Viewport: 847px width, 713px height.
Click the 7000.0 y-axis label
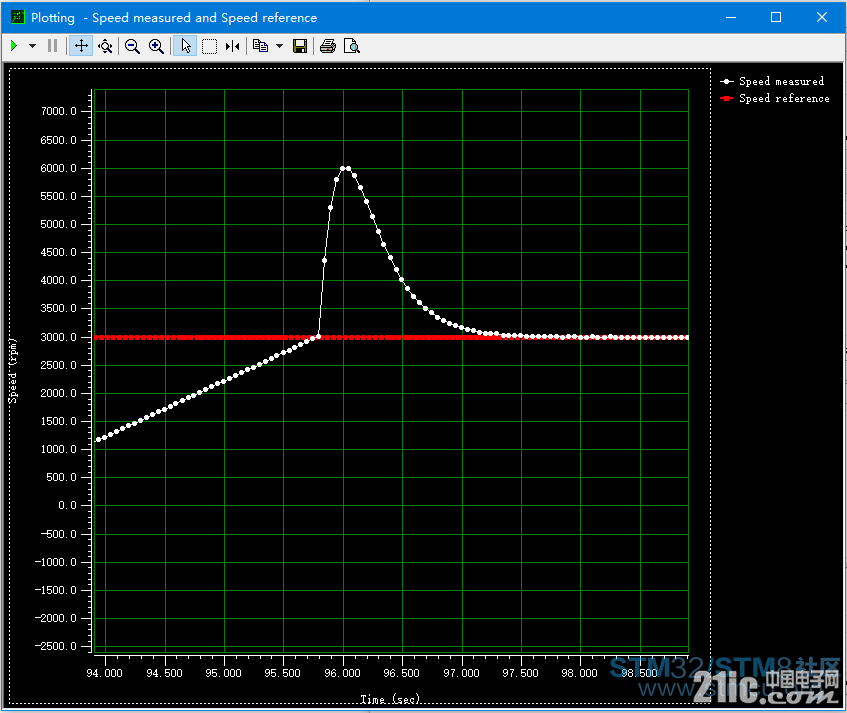[x=59, y=111]
